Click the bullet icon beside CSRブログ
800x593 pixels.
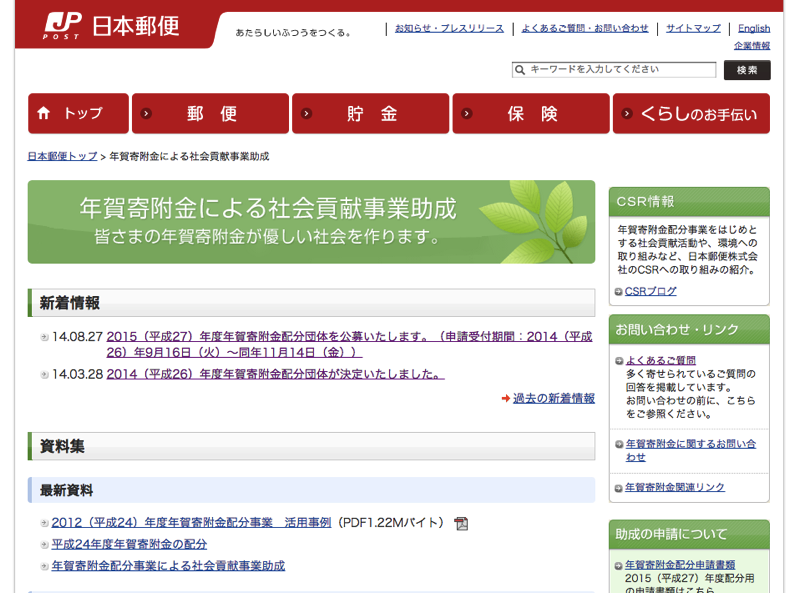[618, 291]
